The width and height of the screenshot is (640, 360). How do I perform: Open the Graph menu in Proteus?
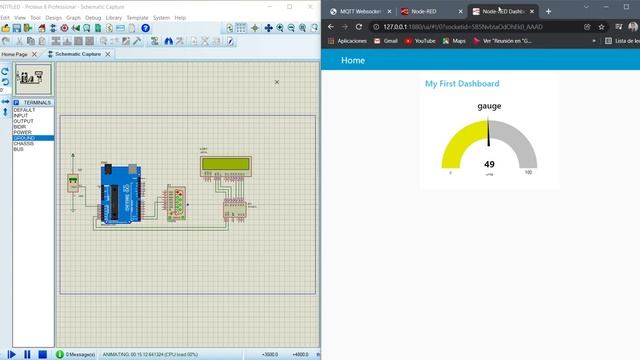tap(73, 18)
